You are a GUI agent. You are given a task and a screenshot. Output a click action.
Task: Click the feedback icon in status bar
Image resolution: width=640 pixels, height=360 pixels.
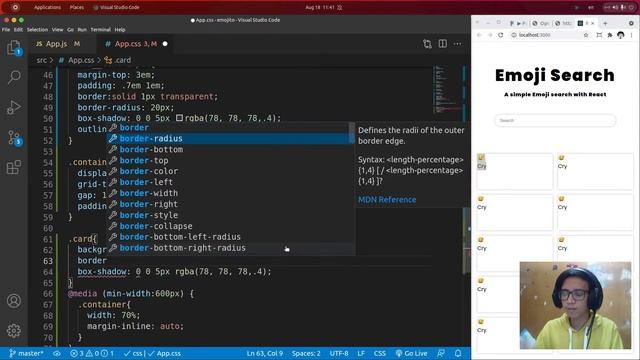click(441, 353)
